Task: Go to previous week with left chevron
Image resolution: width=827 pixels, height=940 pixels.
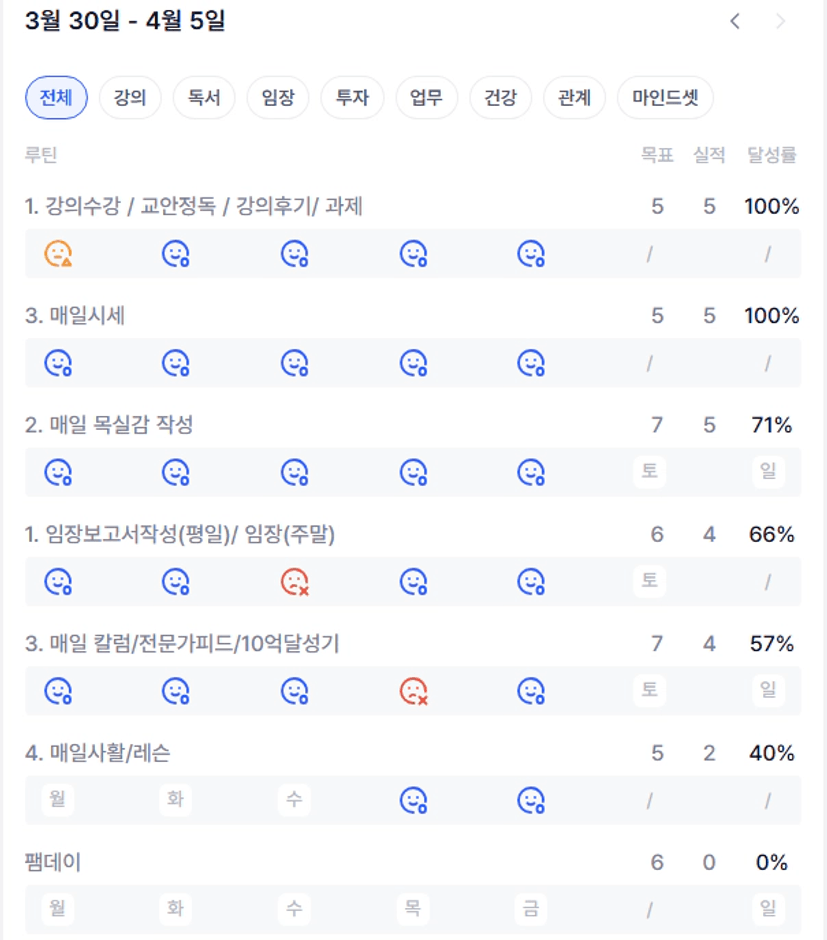Action: (x=735, y=21)
